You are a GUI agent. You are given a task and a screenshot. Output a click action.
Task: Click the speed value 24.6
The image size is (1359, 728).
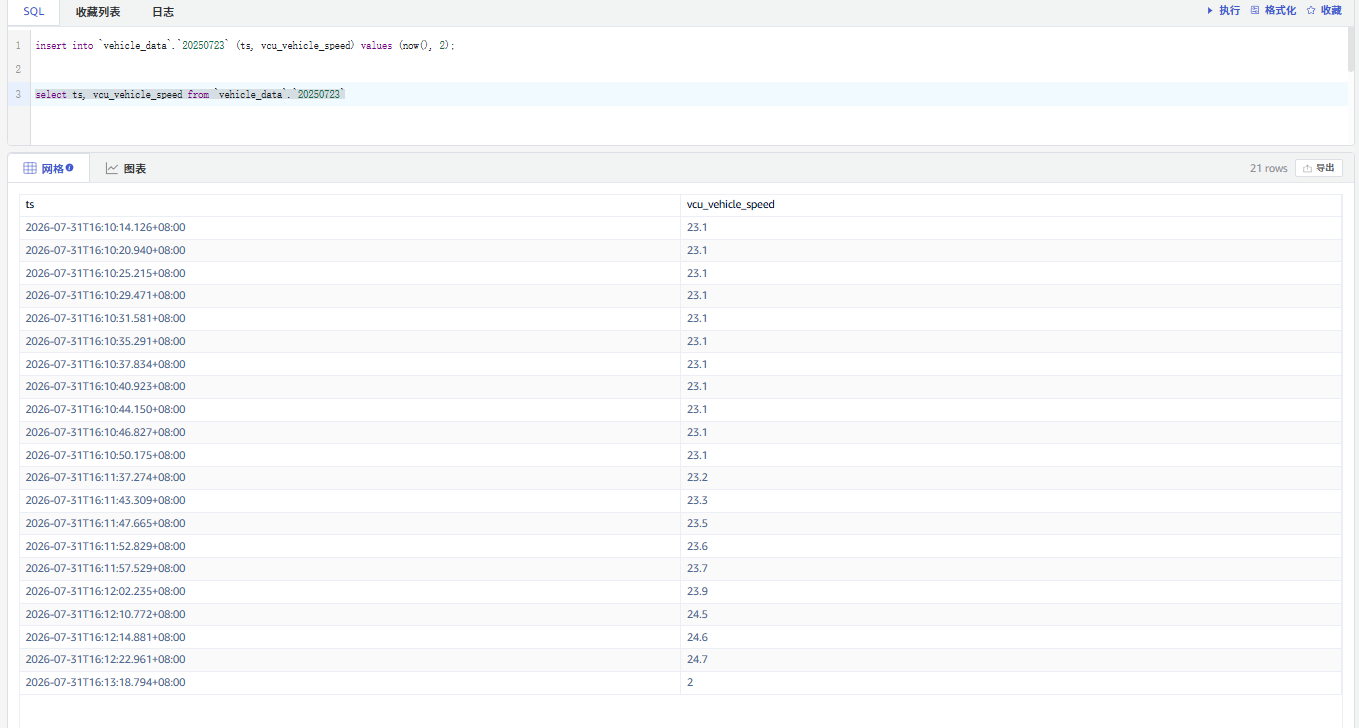(x=697, y=637)
